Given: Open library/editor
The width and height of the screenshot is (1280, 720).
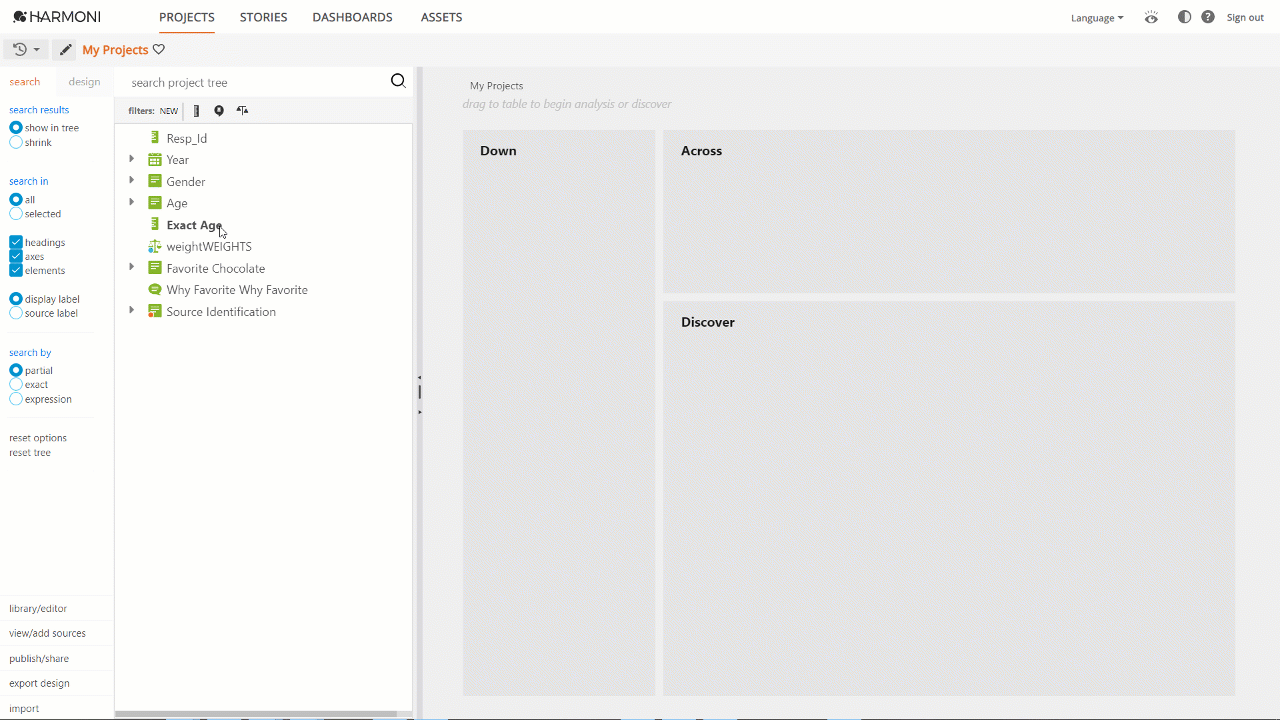Looking at the screenshot, I should point(38,608).
